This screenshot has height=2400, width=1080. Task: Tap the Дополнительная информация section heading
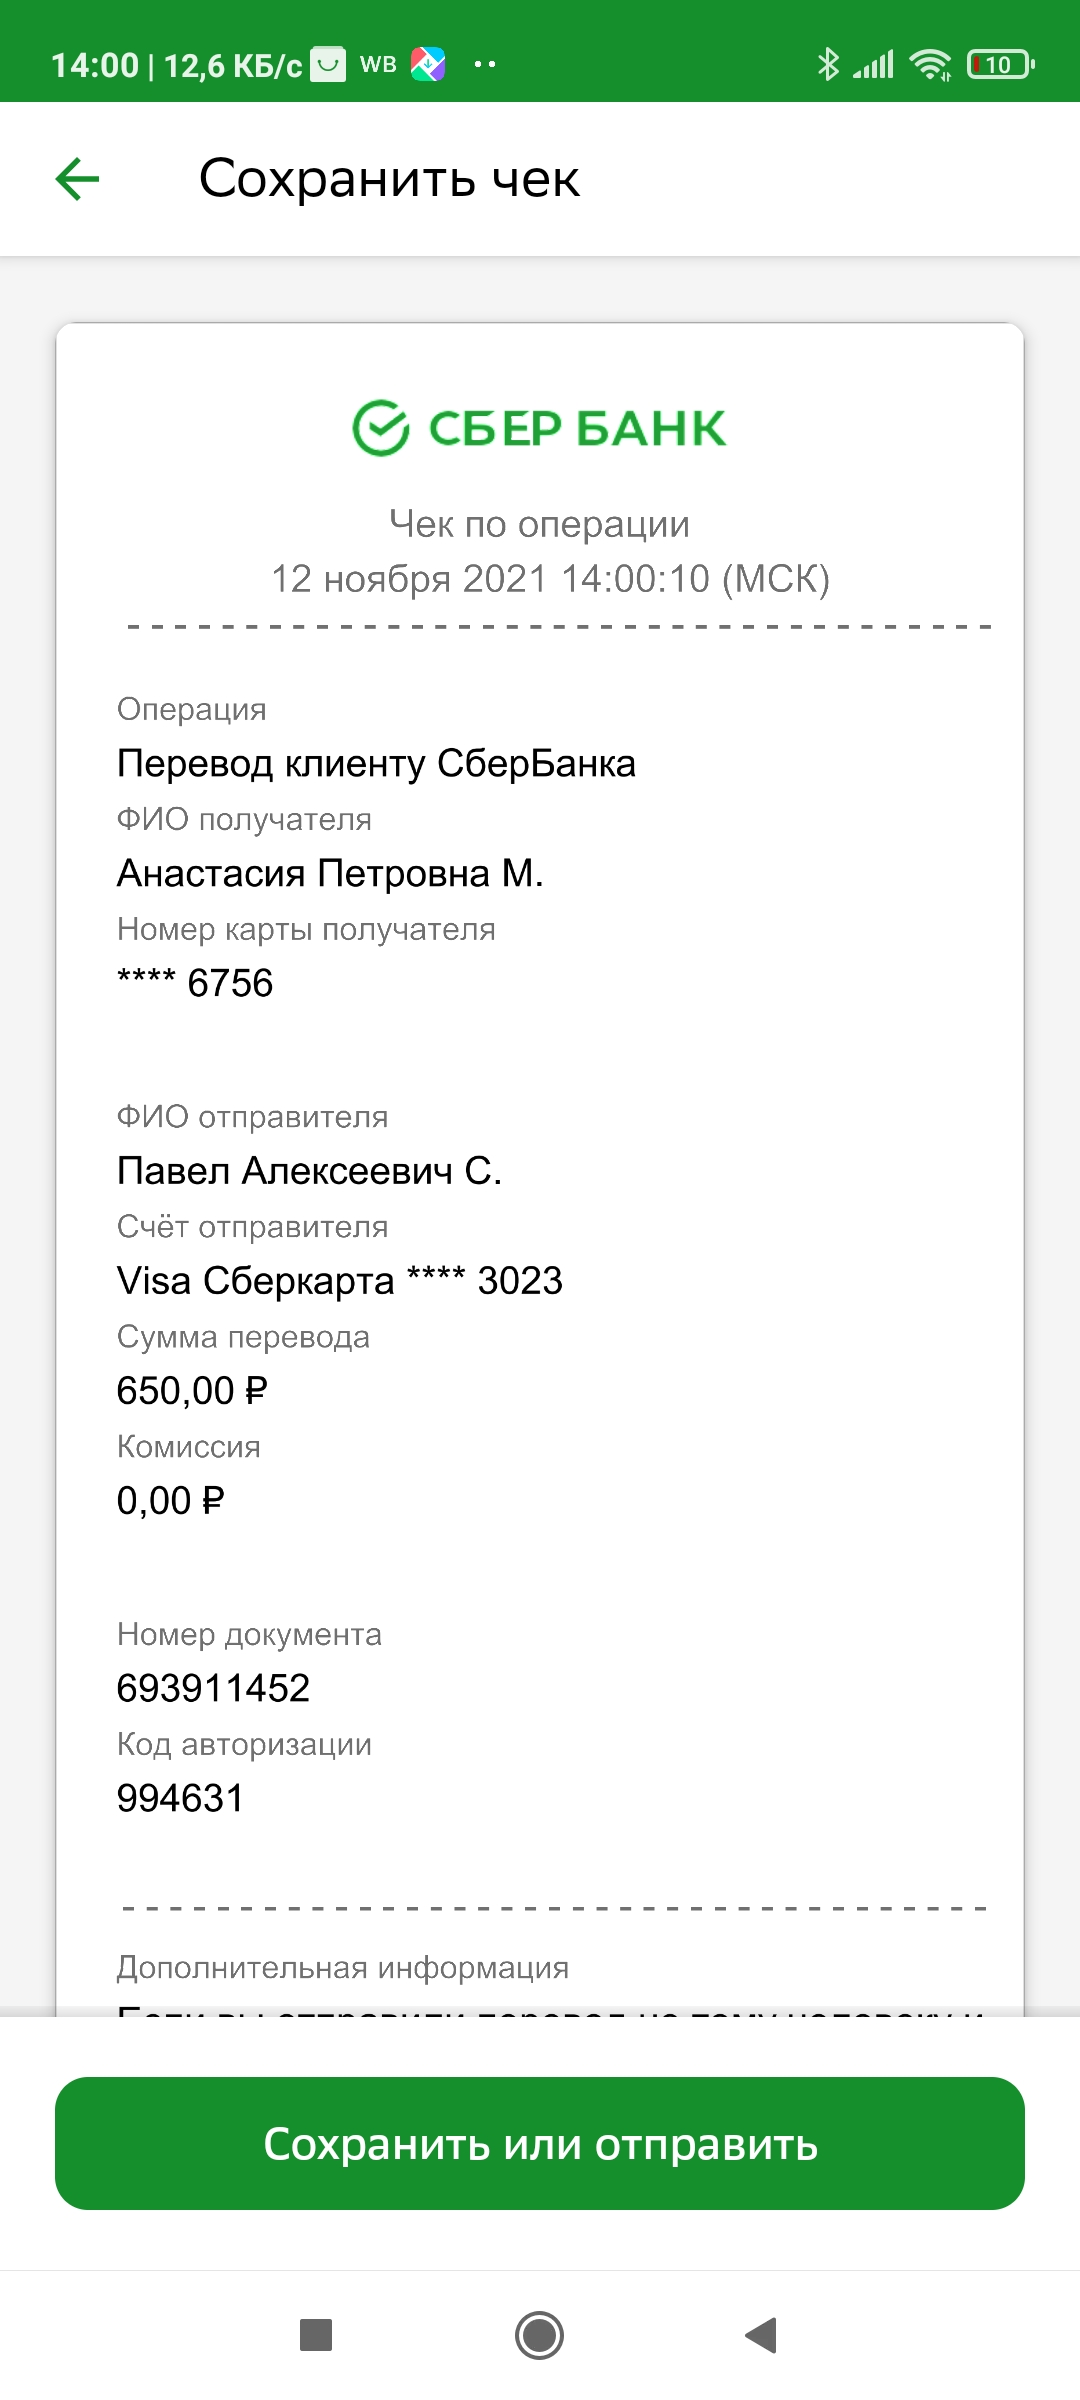pos(343,1968)
